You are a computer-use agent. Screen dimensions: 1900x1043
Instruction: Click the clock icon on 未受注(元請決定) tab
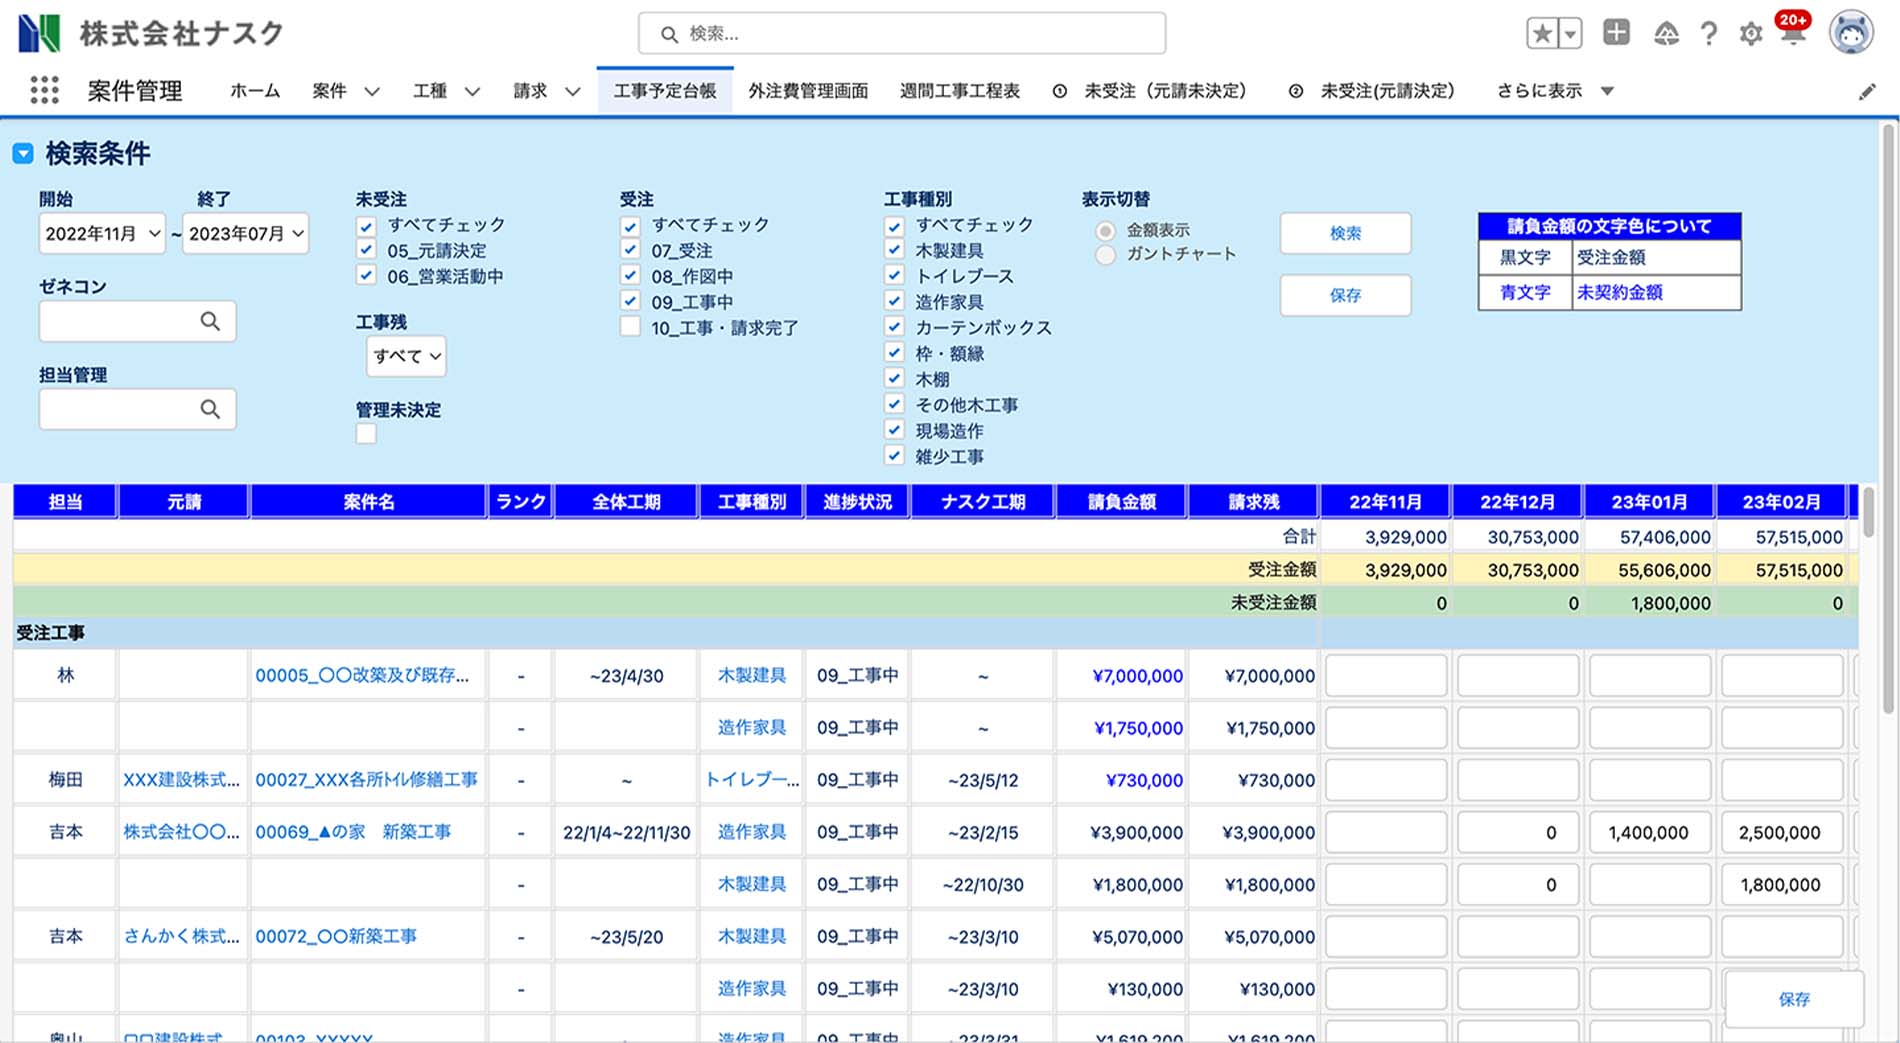[1295, 91]
